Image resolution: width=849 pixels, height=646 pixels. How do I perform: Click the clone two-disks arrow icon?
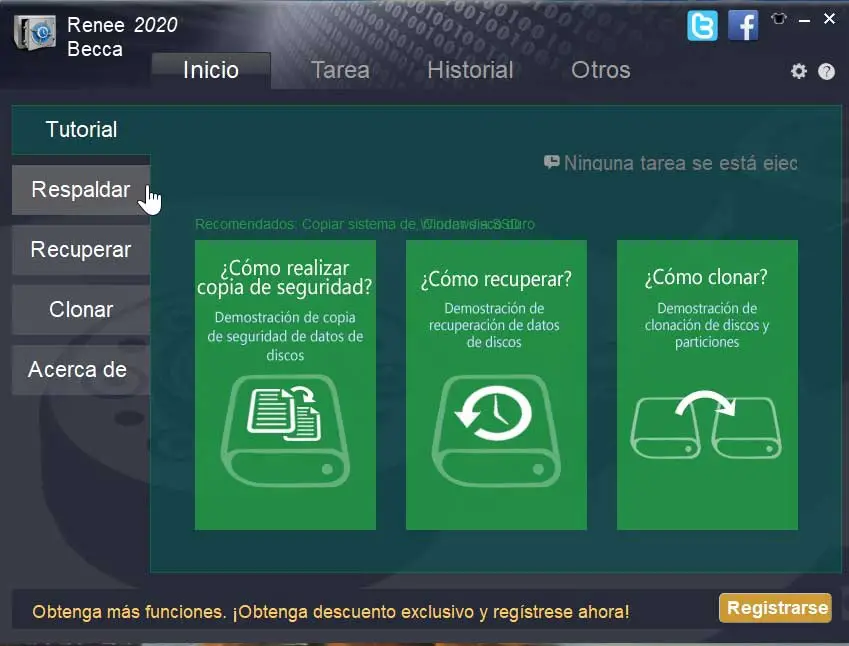click(706, 425)
